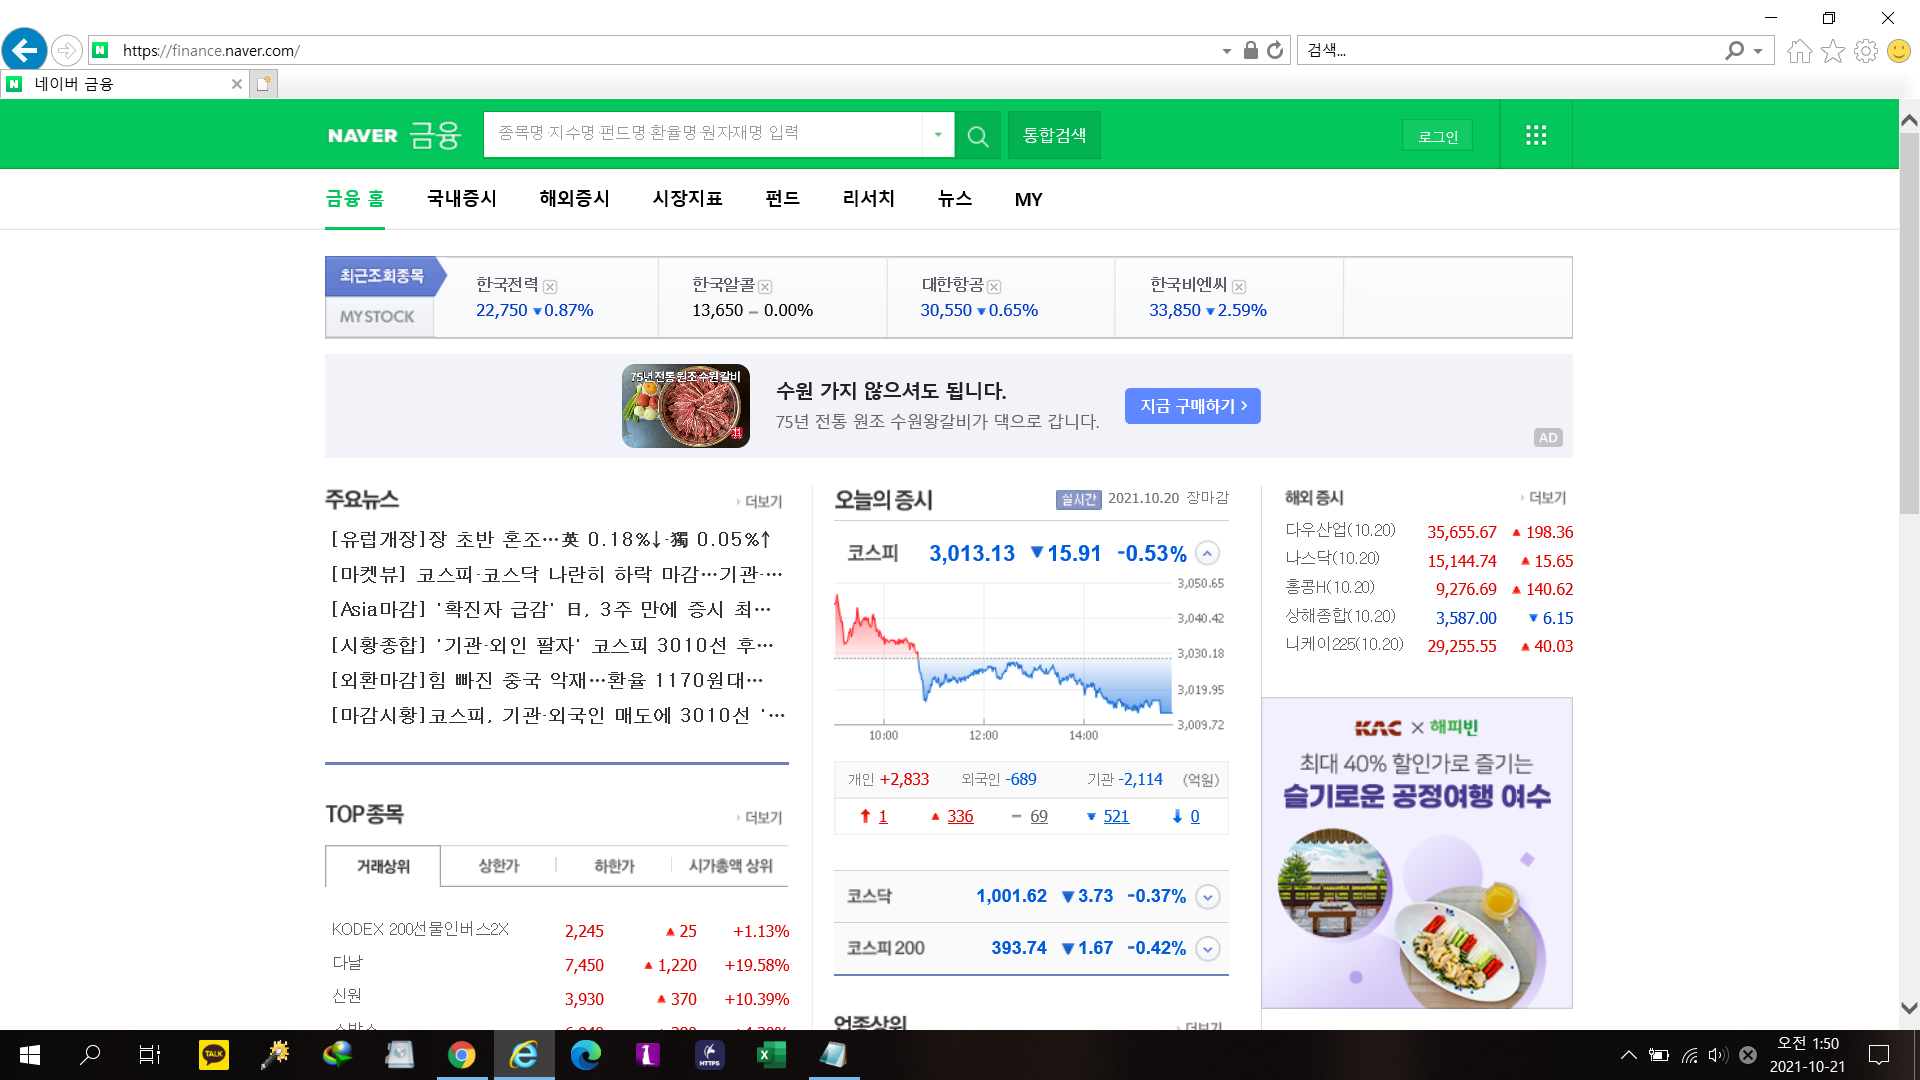Close the 네이버 금융 browser tab
Screen dimensions: 1920x1080
click(237, 84)
